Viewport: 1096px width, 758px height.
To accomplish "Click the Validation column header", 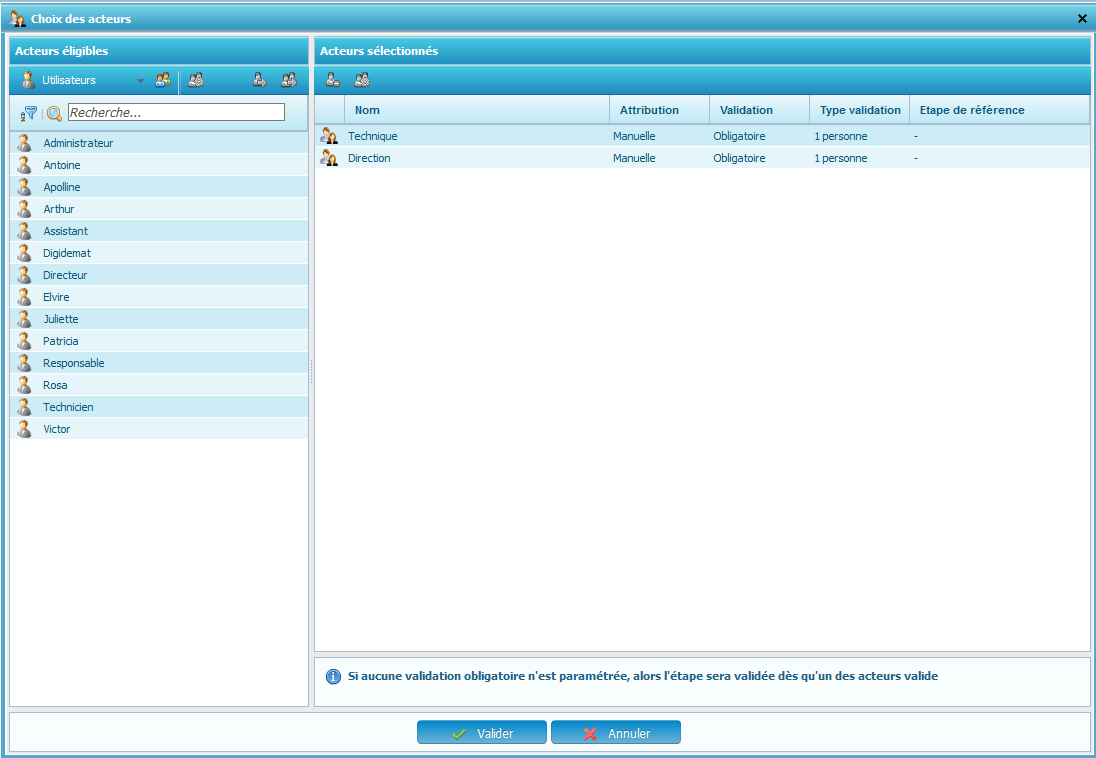I will click(x=746, y=110).
